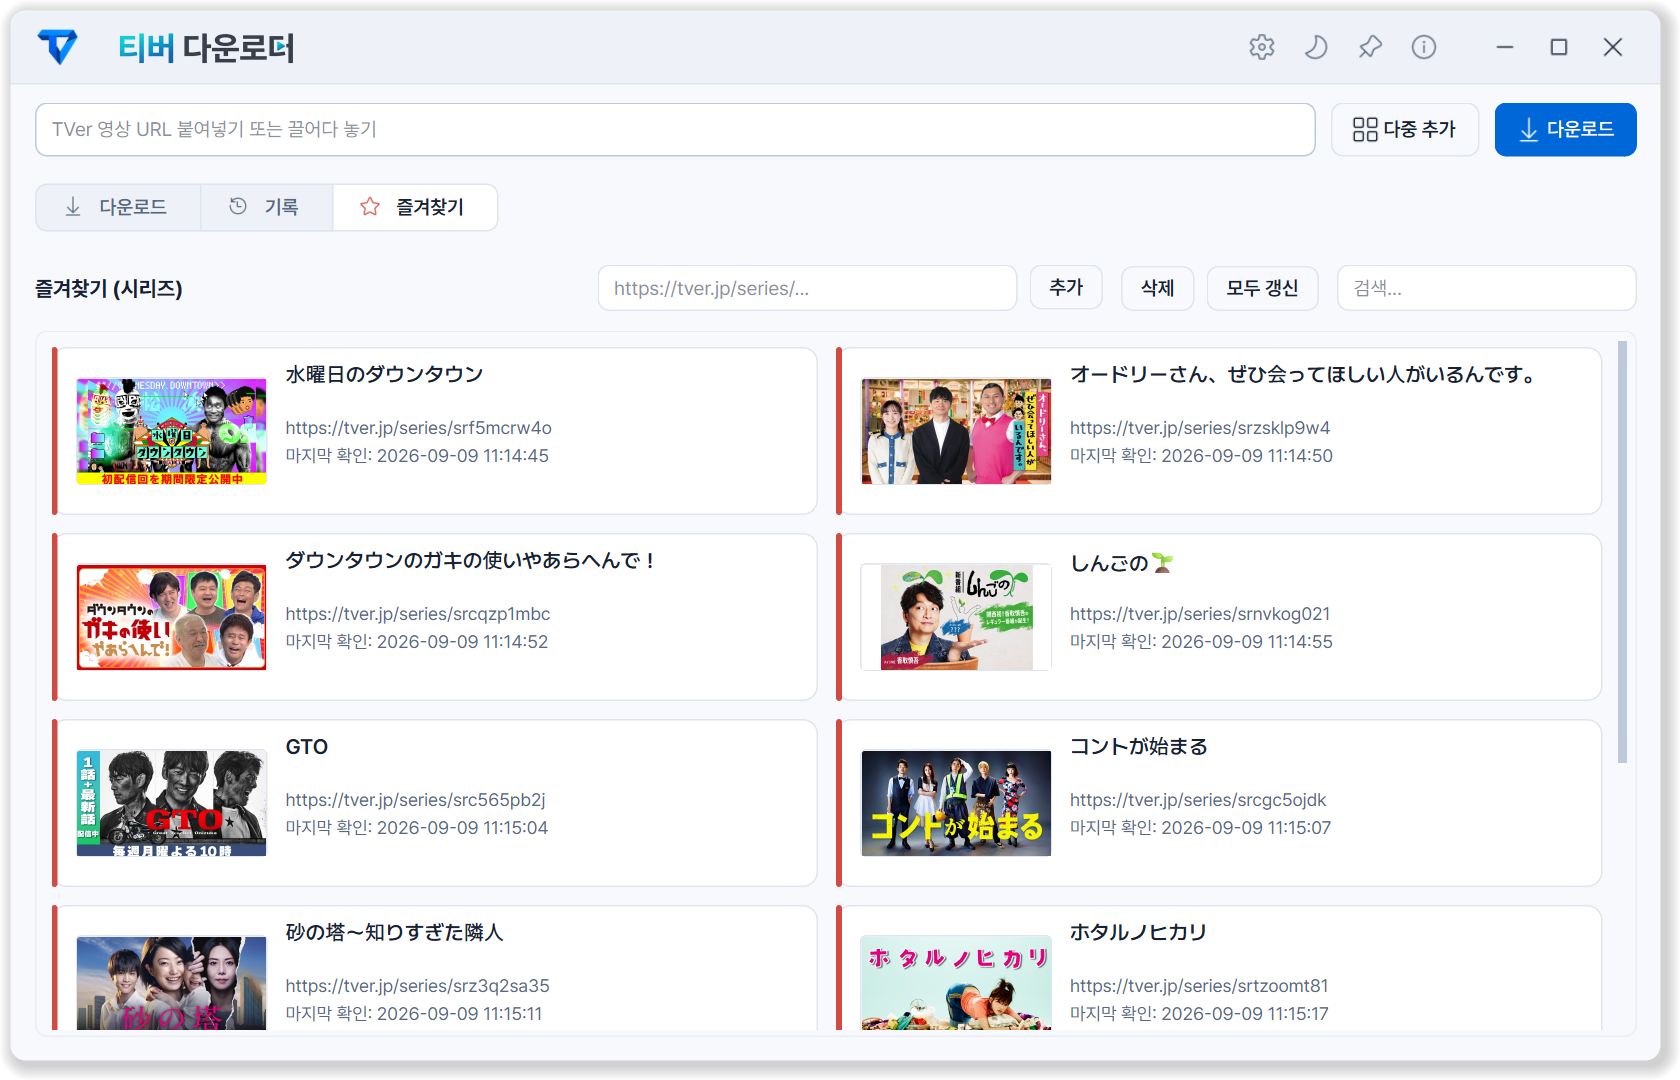Screen dimensions: 1680x1080
Task: Click the 즐겨찾기 (시리즈) heading
Action: point(109,289)
